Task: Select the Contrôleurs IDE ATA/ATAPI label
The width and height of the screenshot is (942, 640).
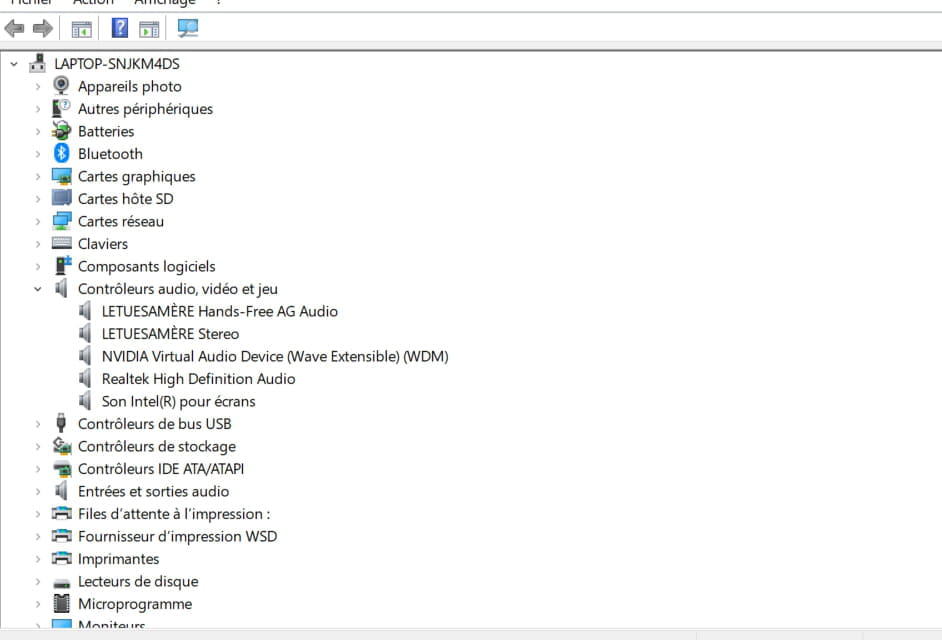Action: click(x=161, y=469)
